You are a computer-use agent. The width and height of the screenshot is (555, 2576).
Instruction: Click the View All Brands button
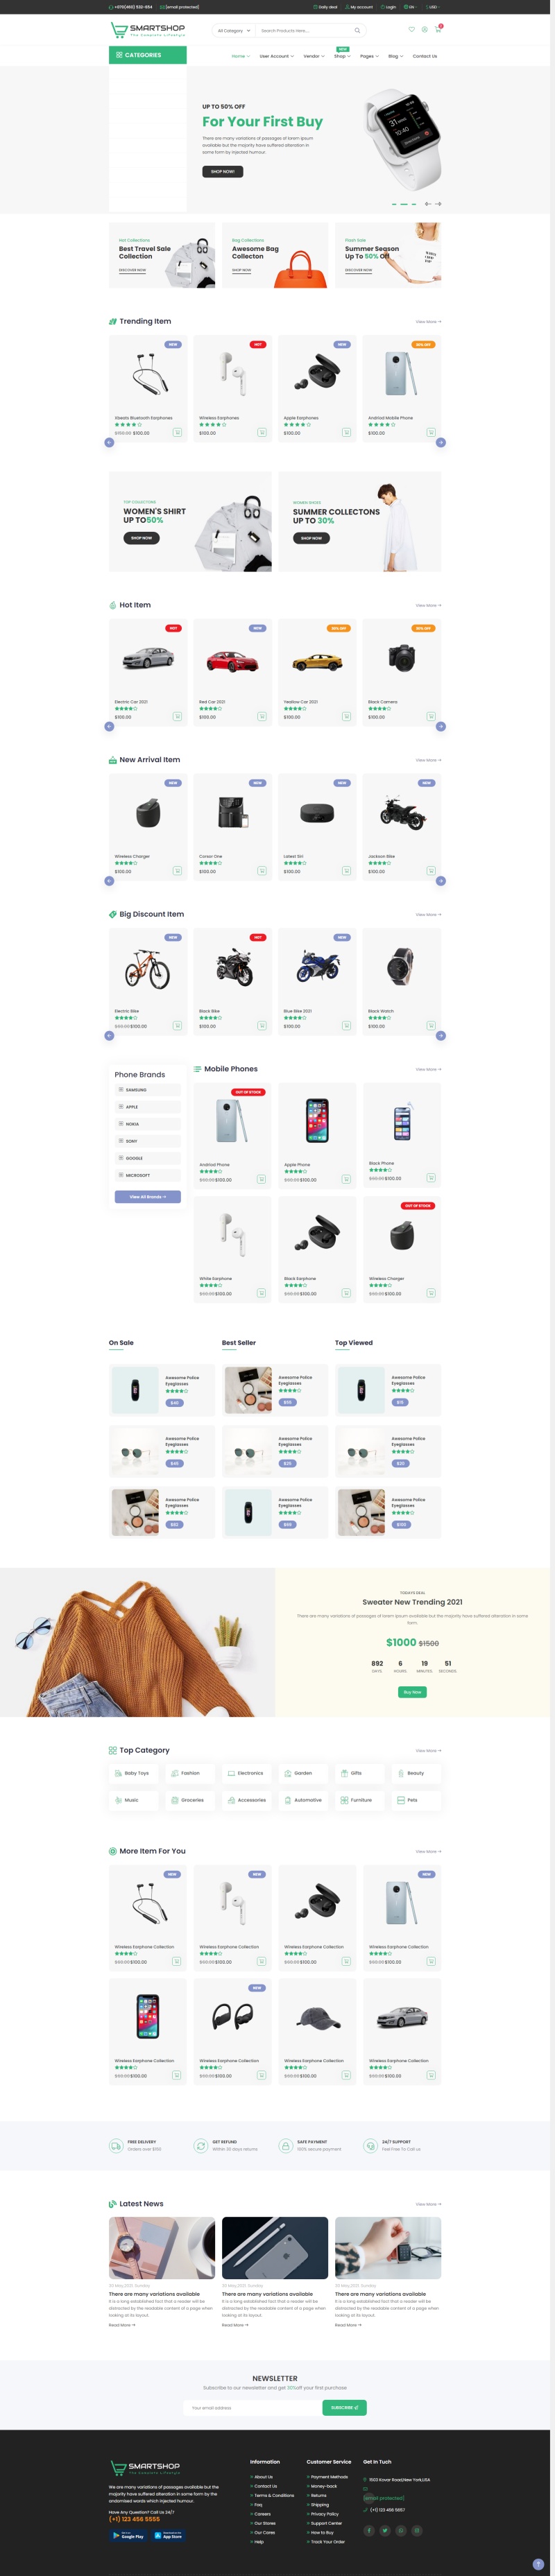tap(148, 1196)
